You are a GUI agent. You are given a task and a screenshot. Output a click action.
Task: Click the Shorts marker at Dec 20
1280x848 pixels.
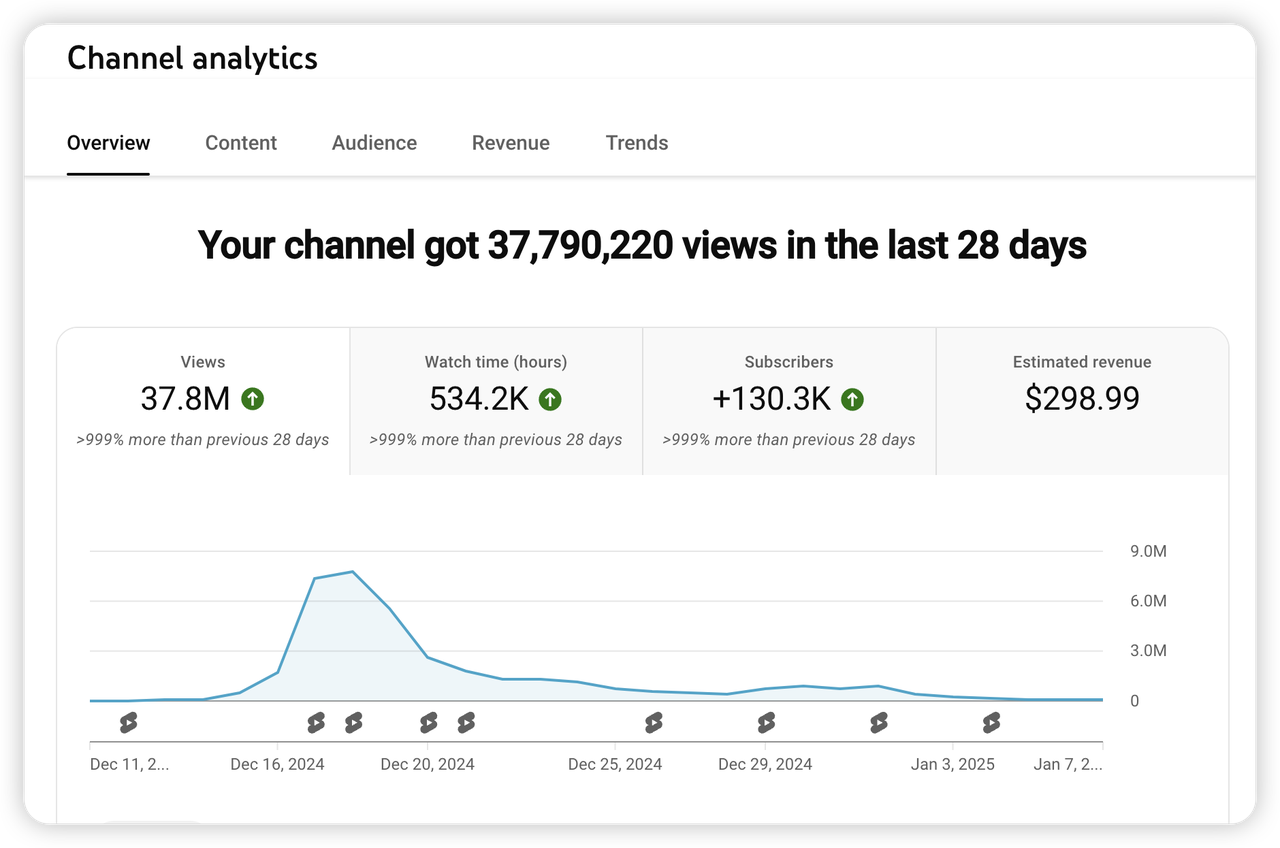pos(428,722)
